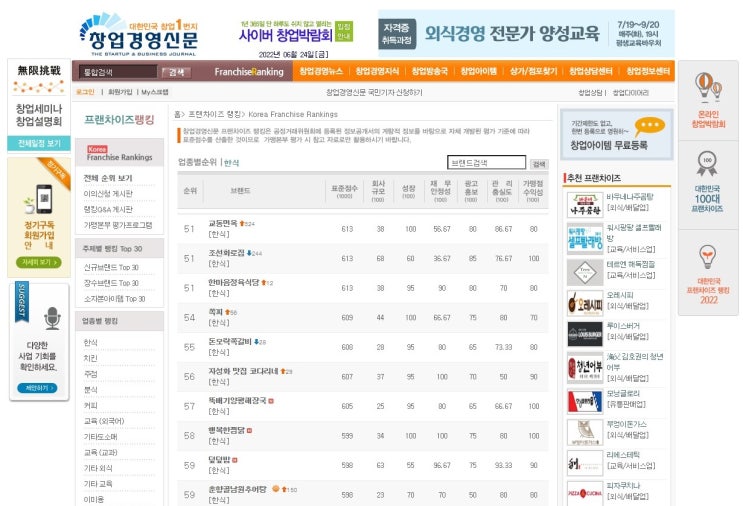Click 전체일정 보기 in 창업세미나 box

[39, 143]
